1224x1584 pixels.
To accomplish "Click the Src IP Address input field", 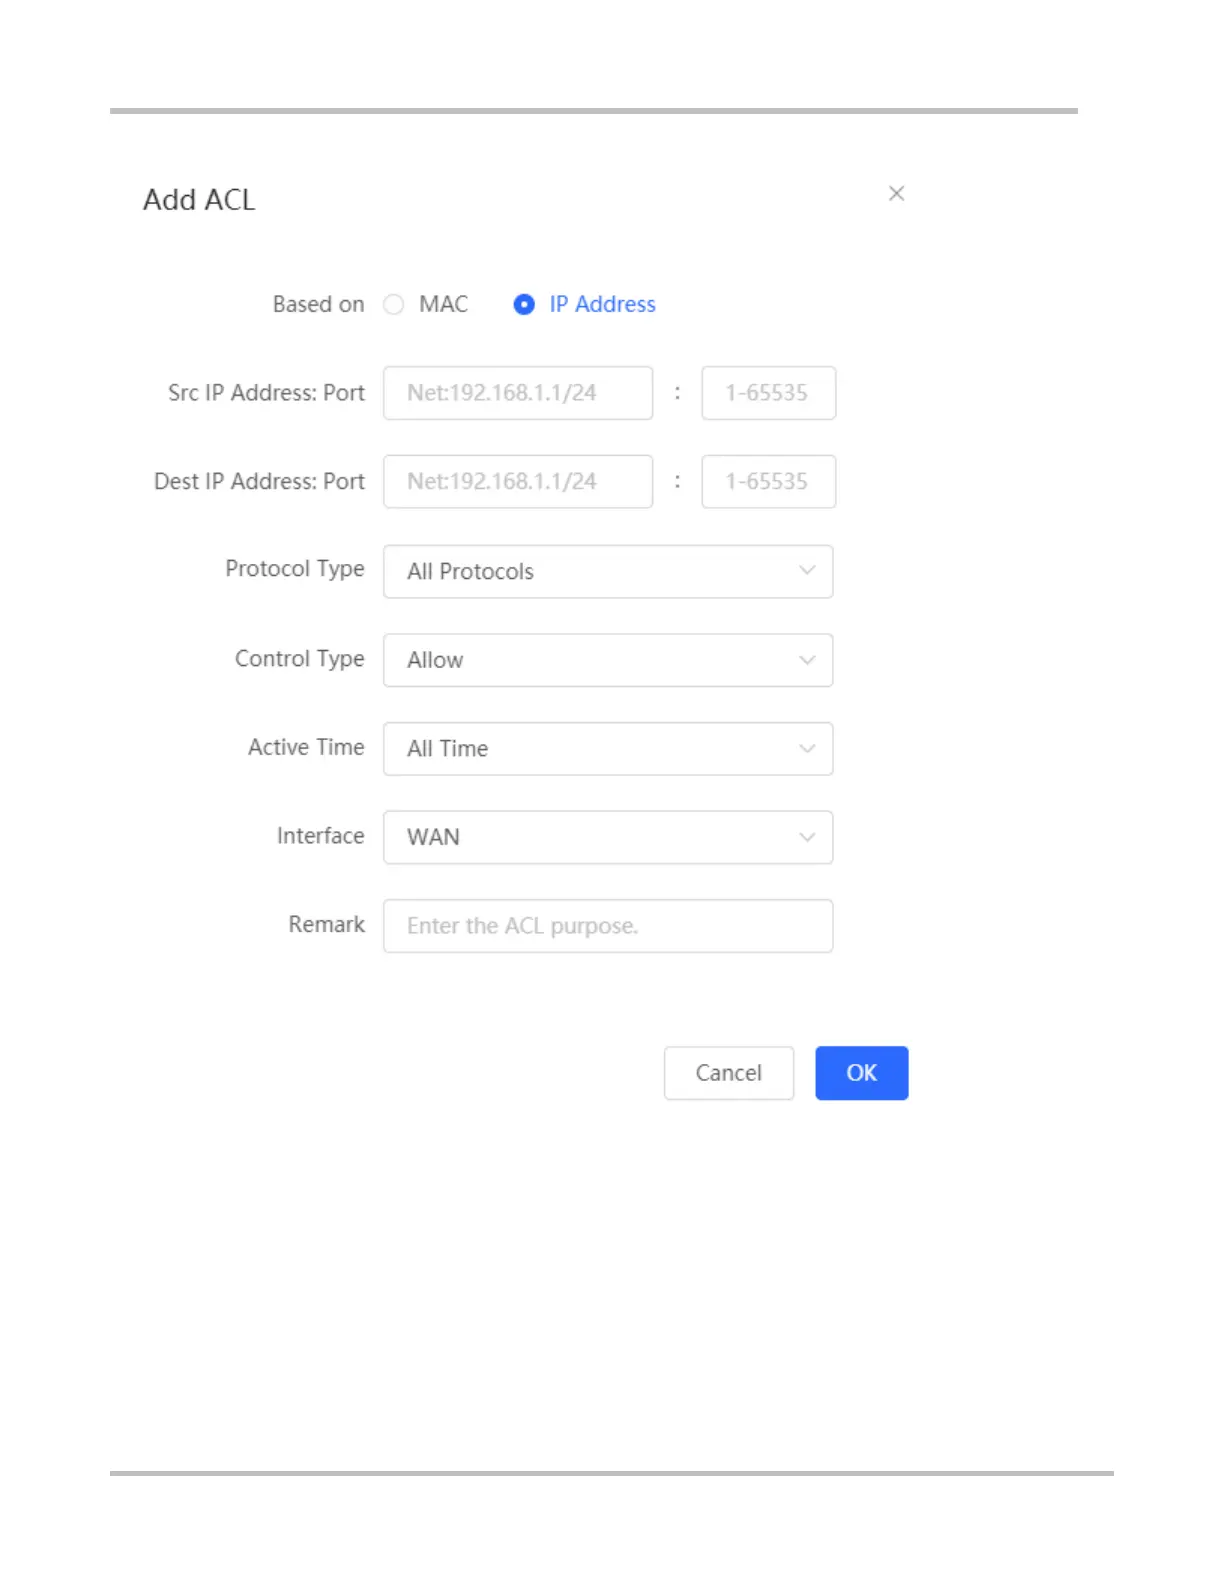I will point(517,393).
